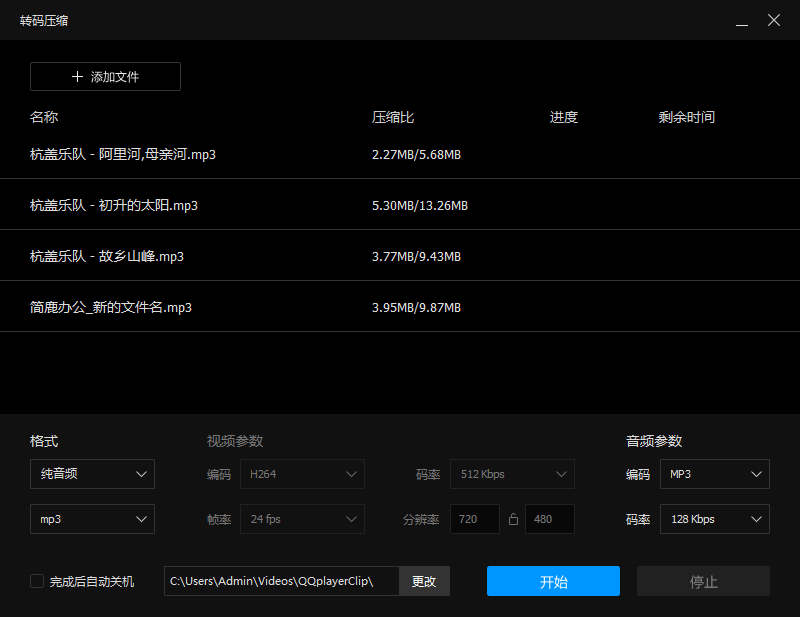The width and height of the screenshot is (800, 617).
Task: Expand the audio bitrate 128 Kbps dropdown
Action: 714,519
